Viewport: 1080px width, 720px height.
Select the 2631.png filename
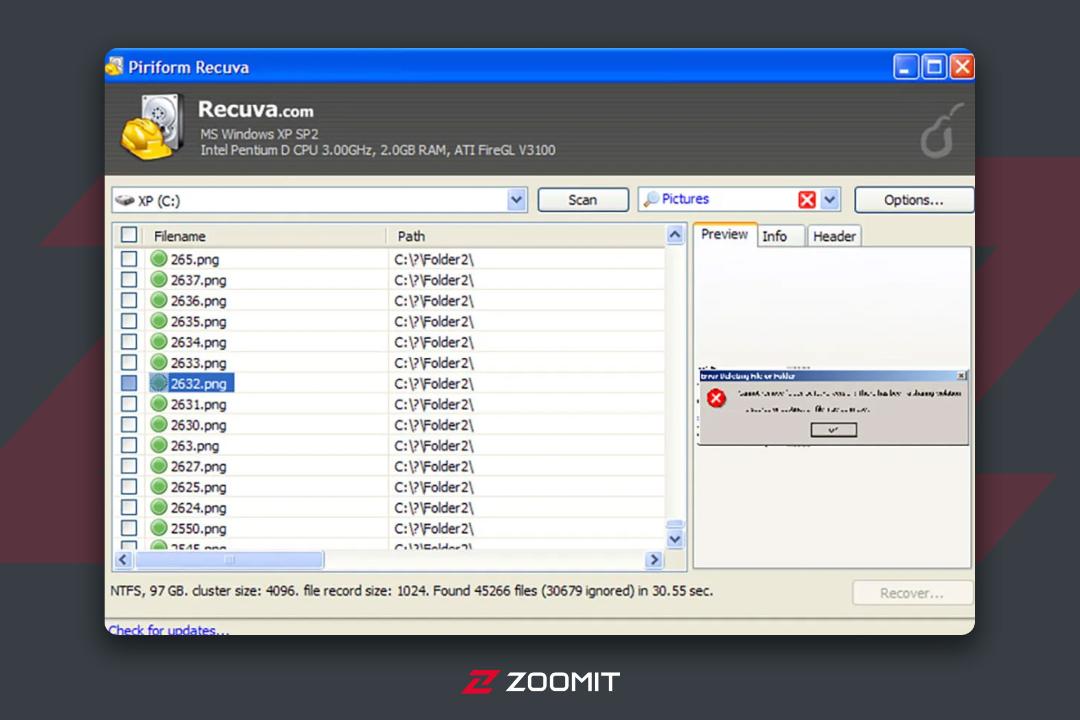click(198, 404)
